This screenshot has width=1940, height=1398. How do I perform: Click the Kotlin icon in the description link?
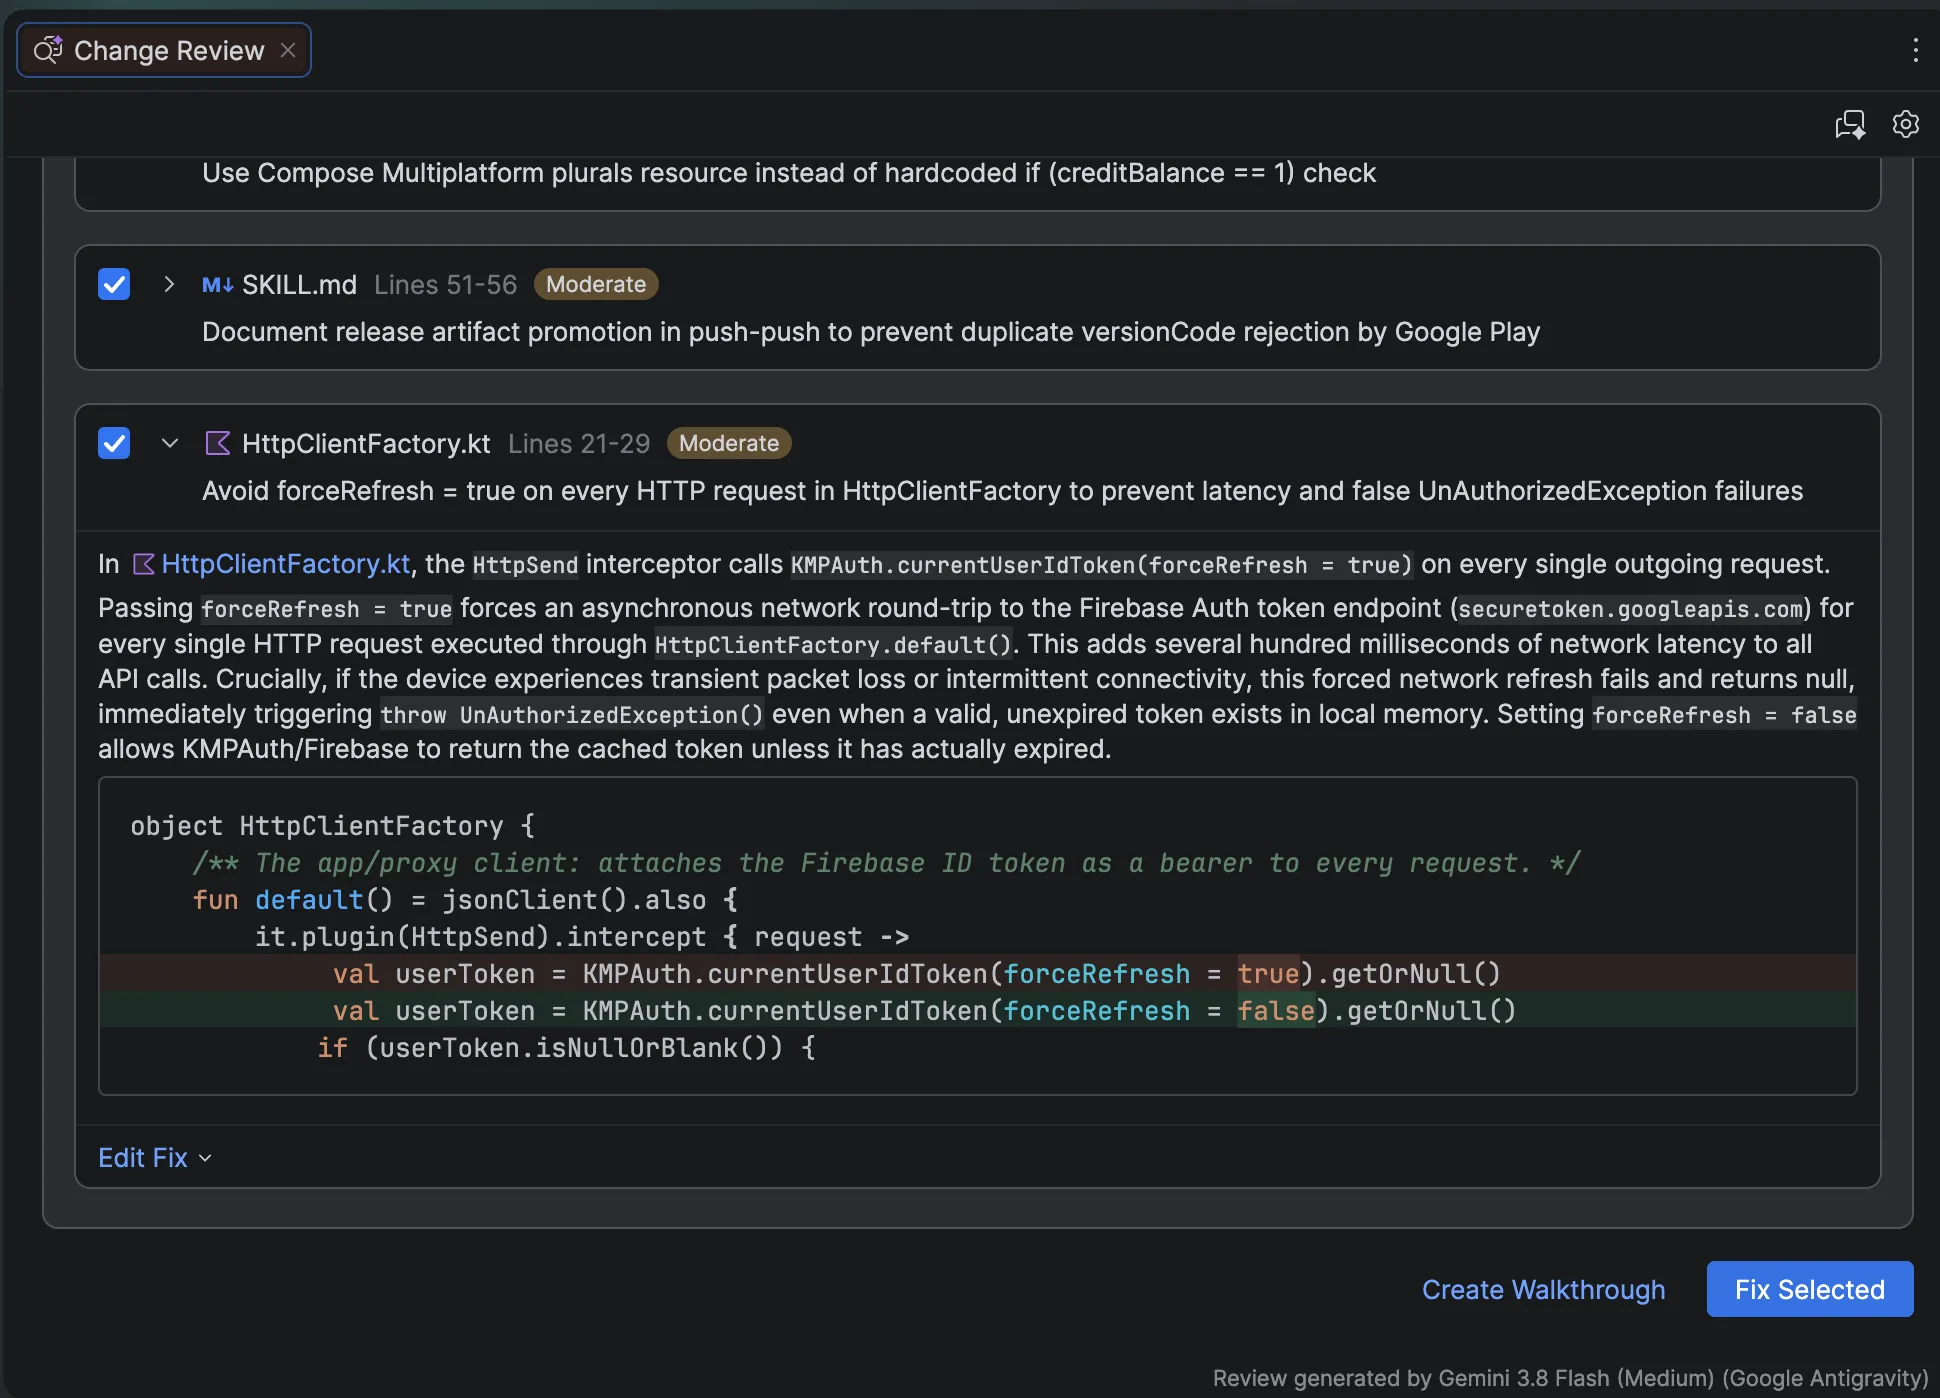coord(144,564)
